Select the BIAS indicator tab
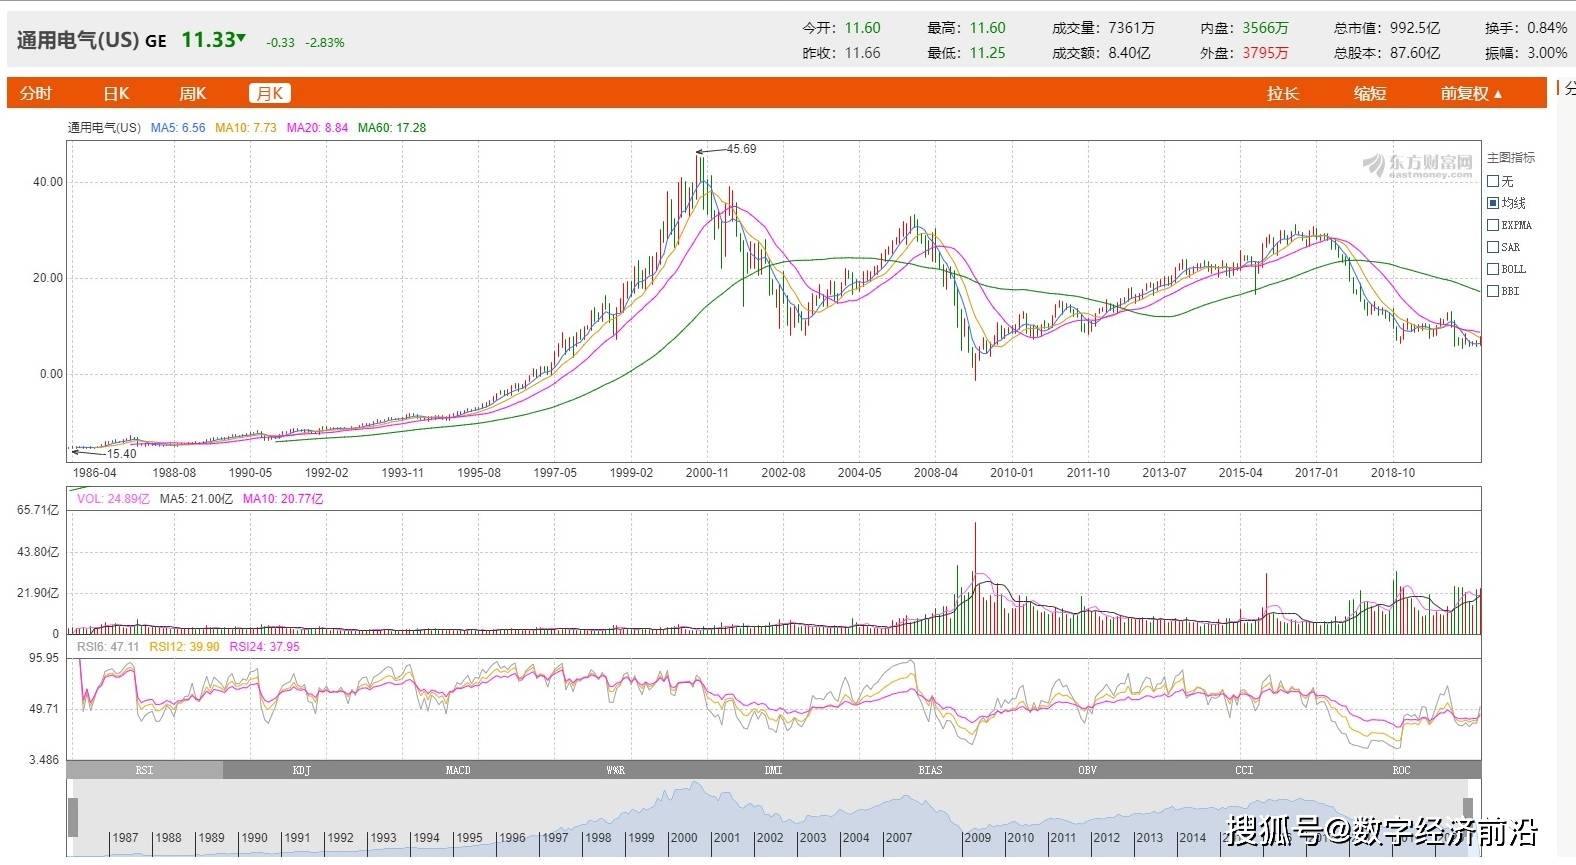The width and height of the screenshot is (1576, 865). click(930, 770)
